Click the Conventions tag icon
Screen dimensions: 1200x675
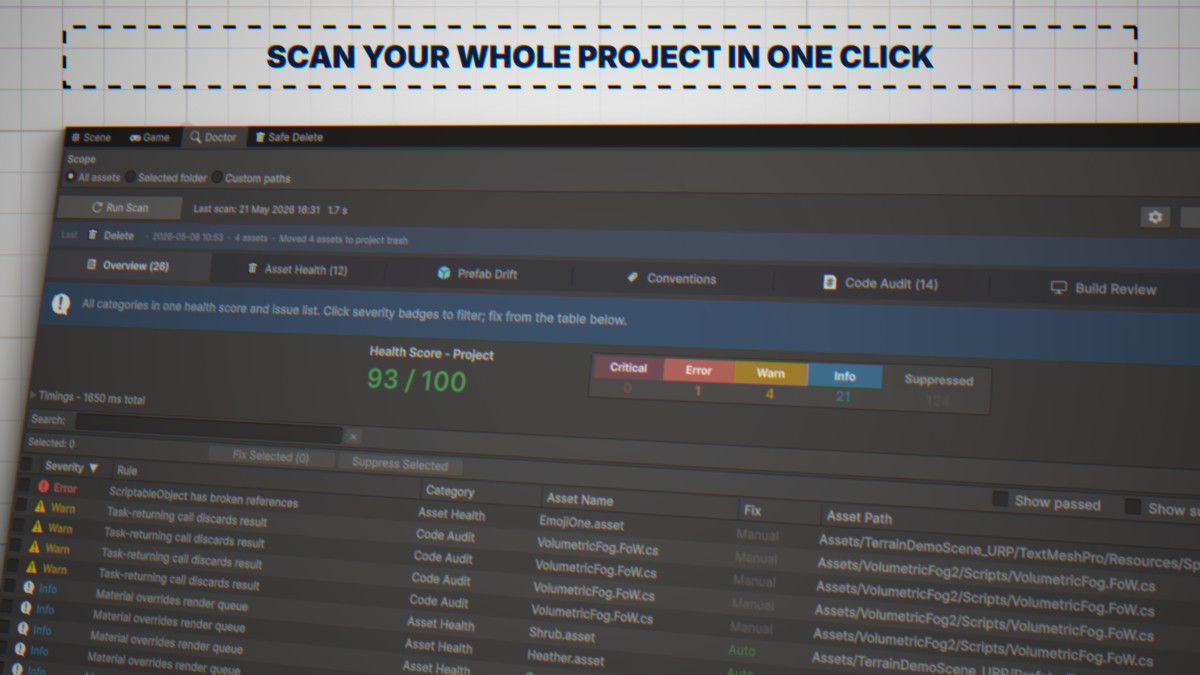(x=632, y=277)
